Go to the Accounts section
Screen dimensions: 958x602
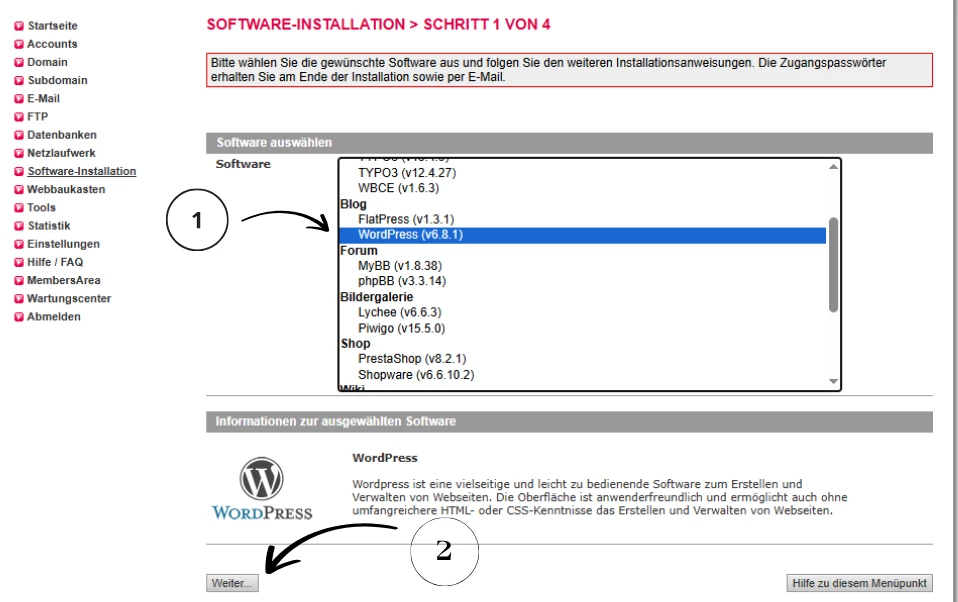click(x=53, y=44)
